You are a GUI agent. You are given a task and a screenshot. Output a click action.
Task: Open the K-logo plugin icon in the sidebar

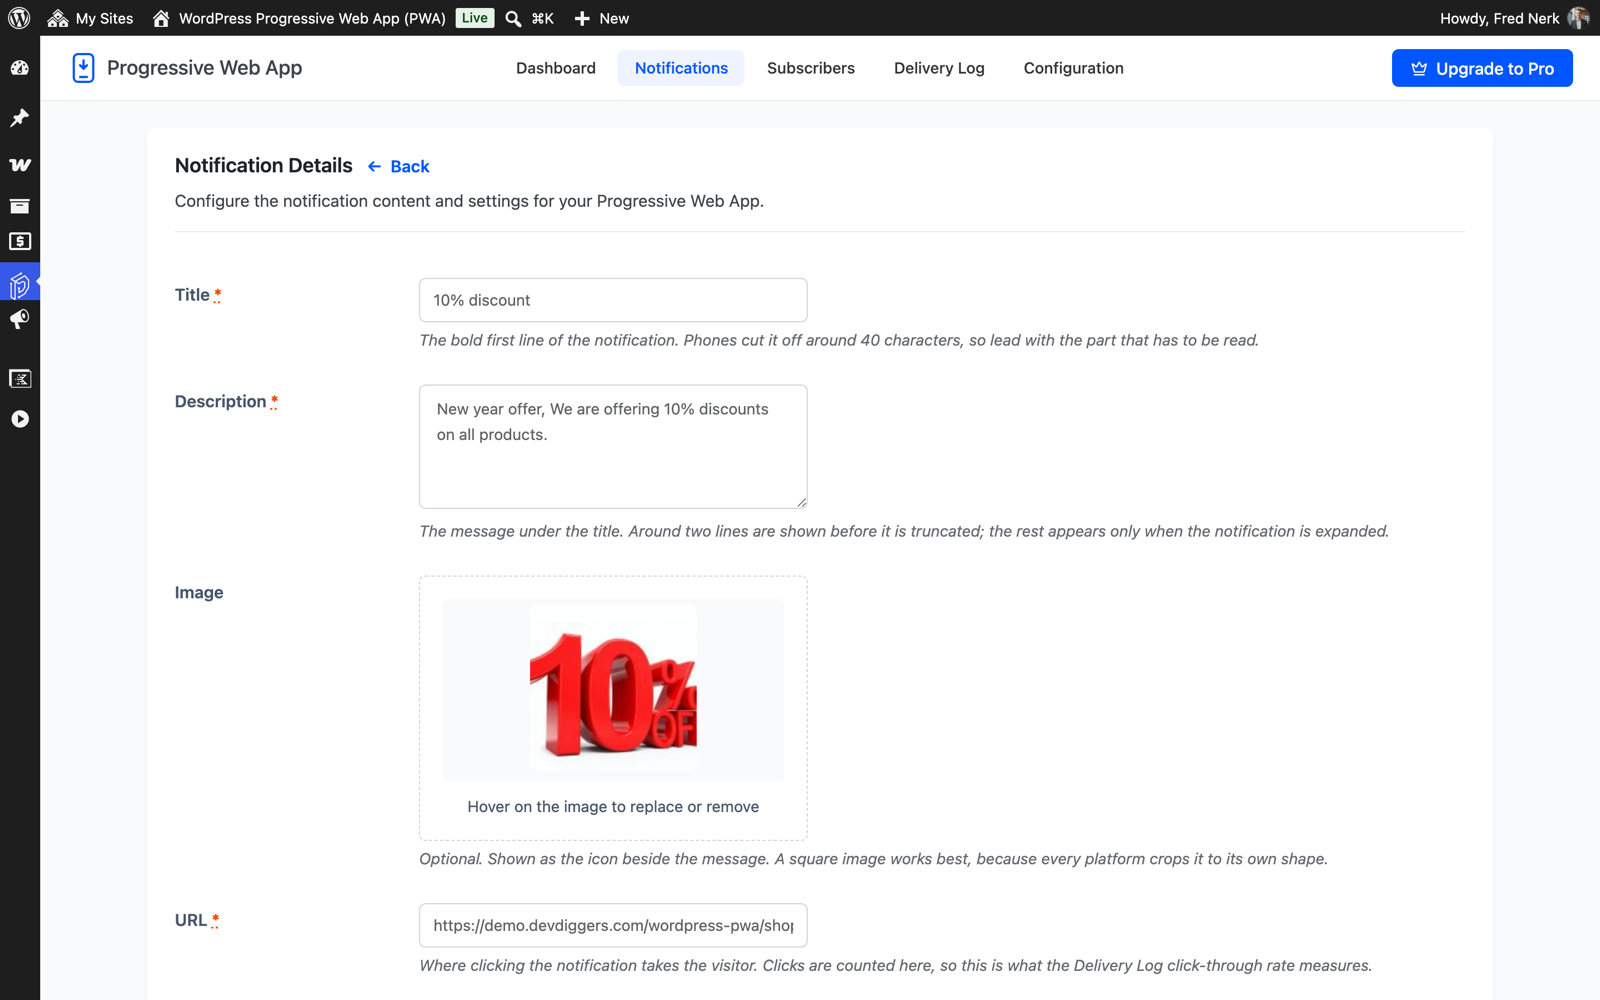pyautogui.click(x=20, y=378)
